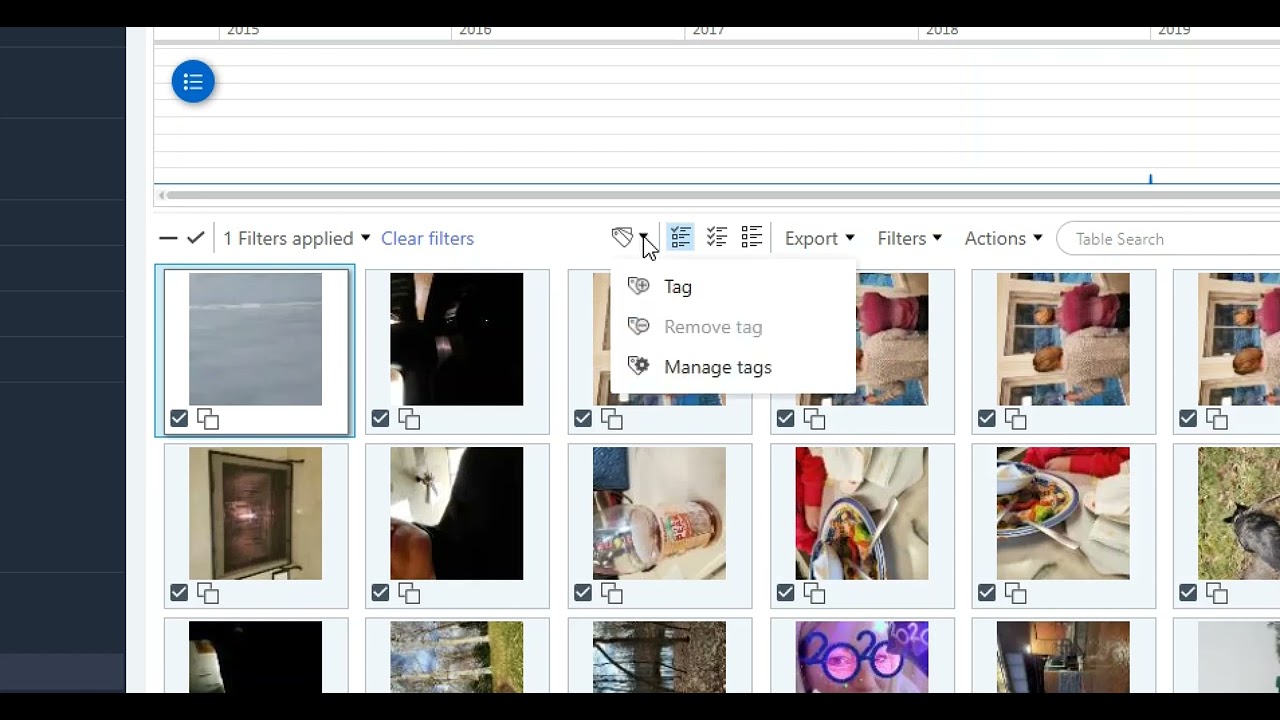The width and height of the screenshot is (1280, 720).
Task: Select the tree bark photo thumbnail
Action: (659, 657)
